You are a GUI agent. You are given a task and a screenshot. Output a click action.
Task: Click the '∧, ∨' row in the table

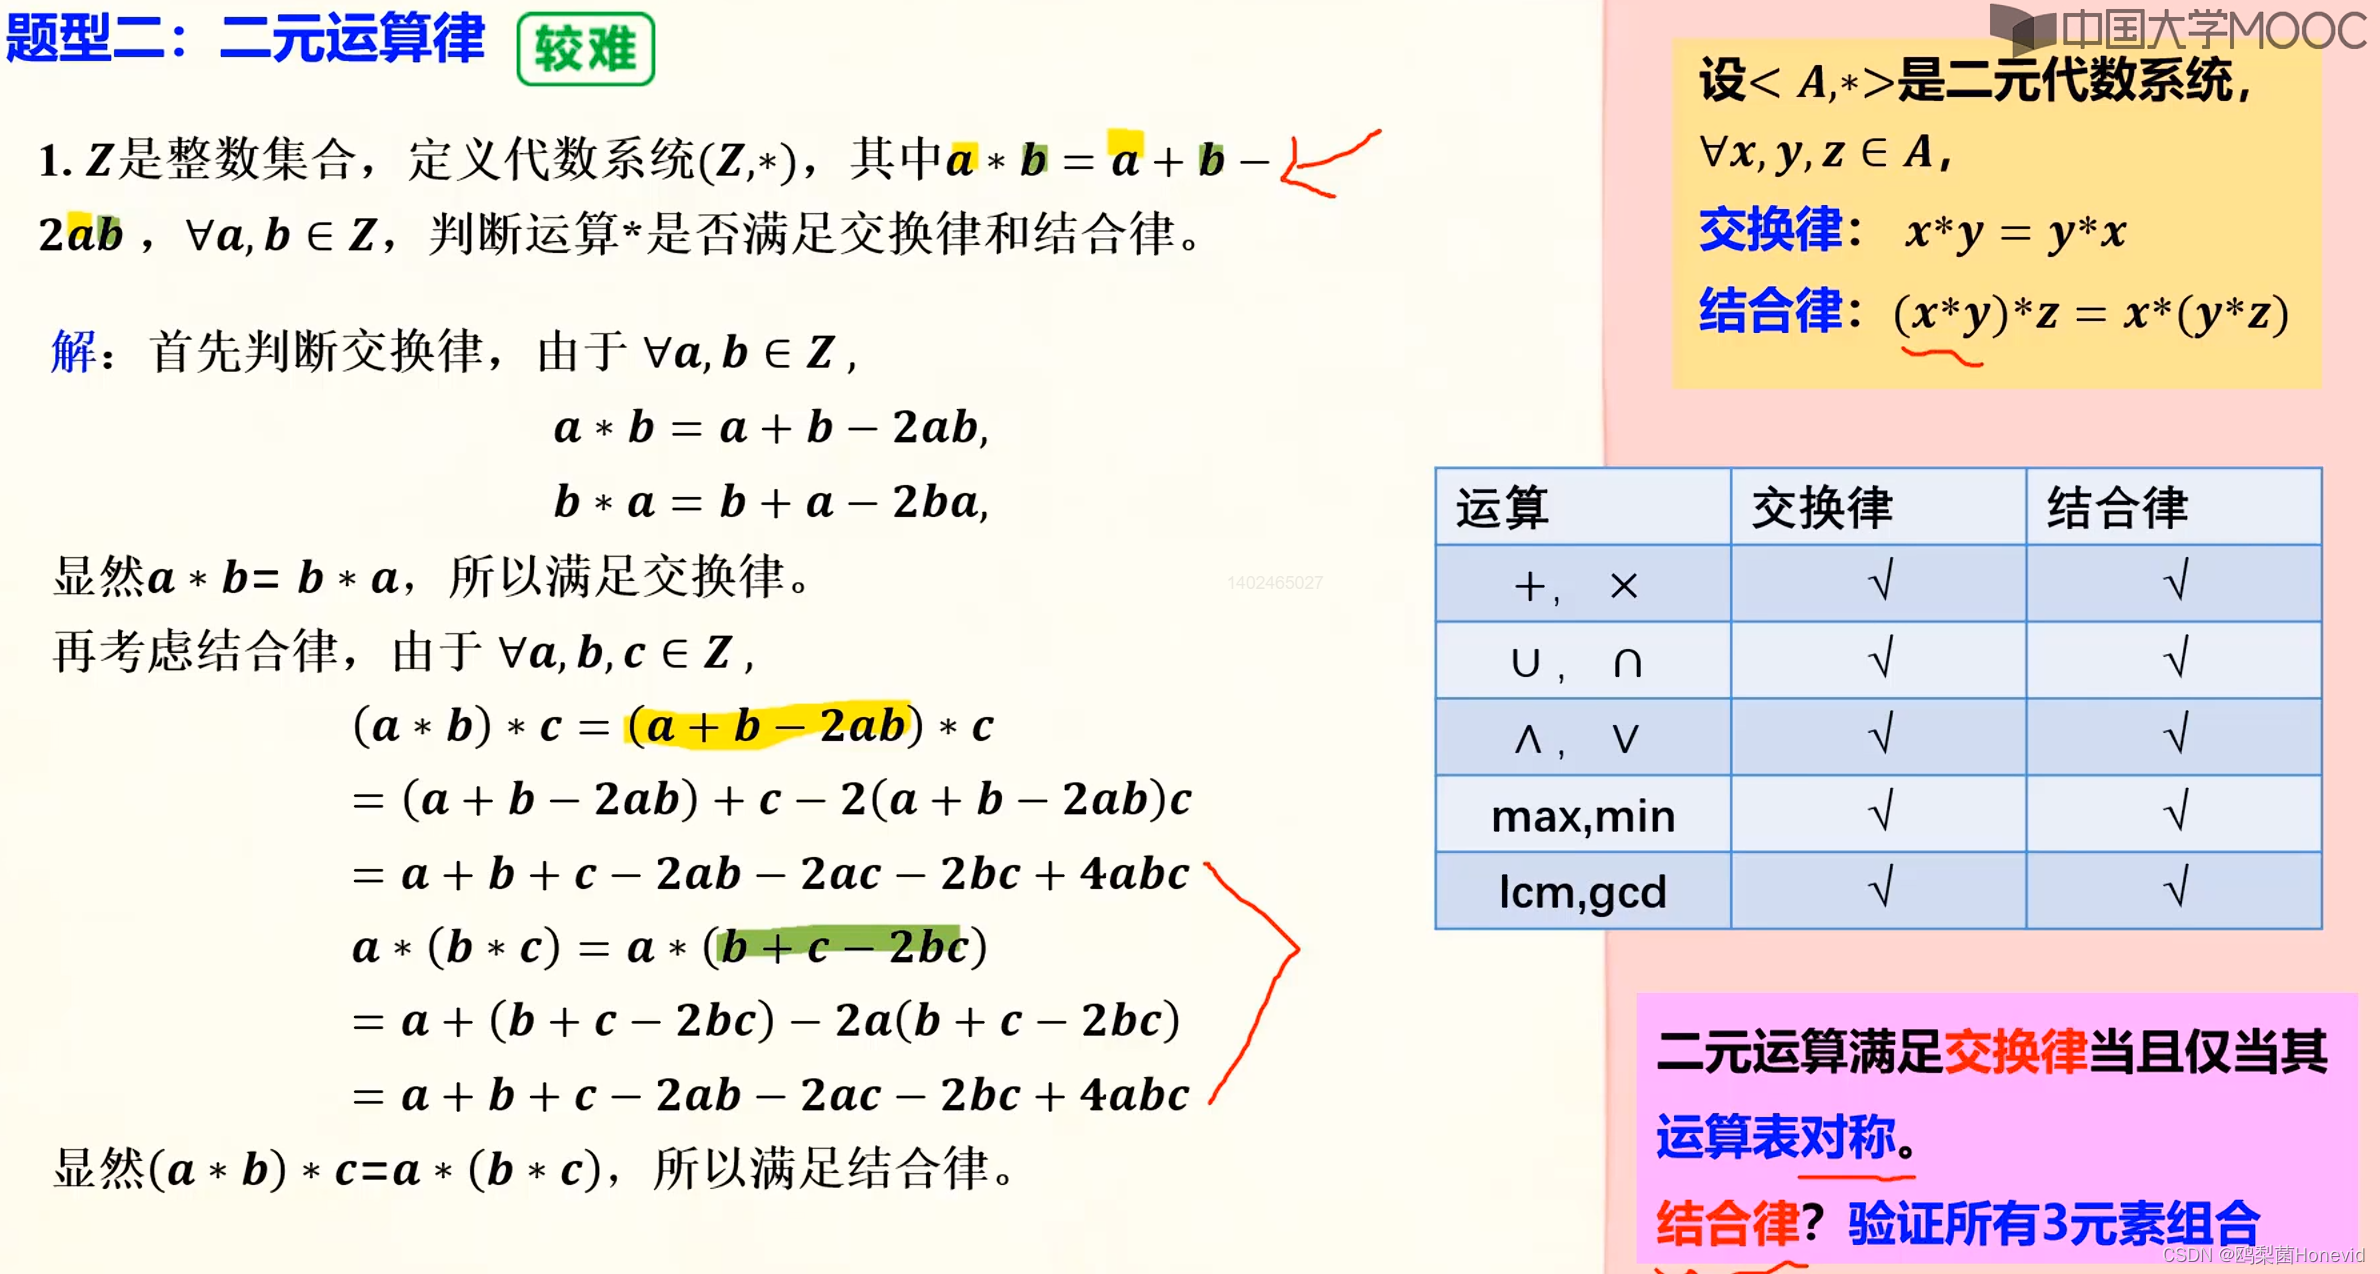click(1878, 738)
